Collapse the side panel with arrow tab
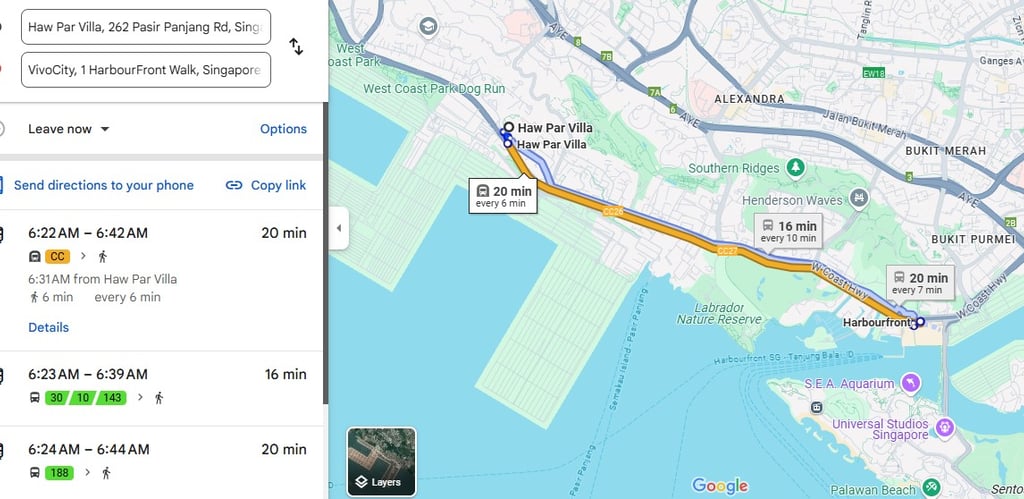Viewport: 1024px width, 499px height. (x=338, y=228)
